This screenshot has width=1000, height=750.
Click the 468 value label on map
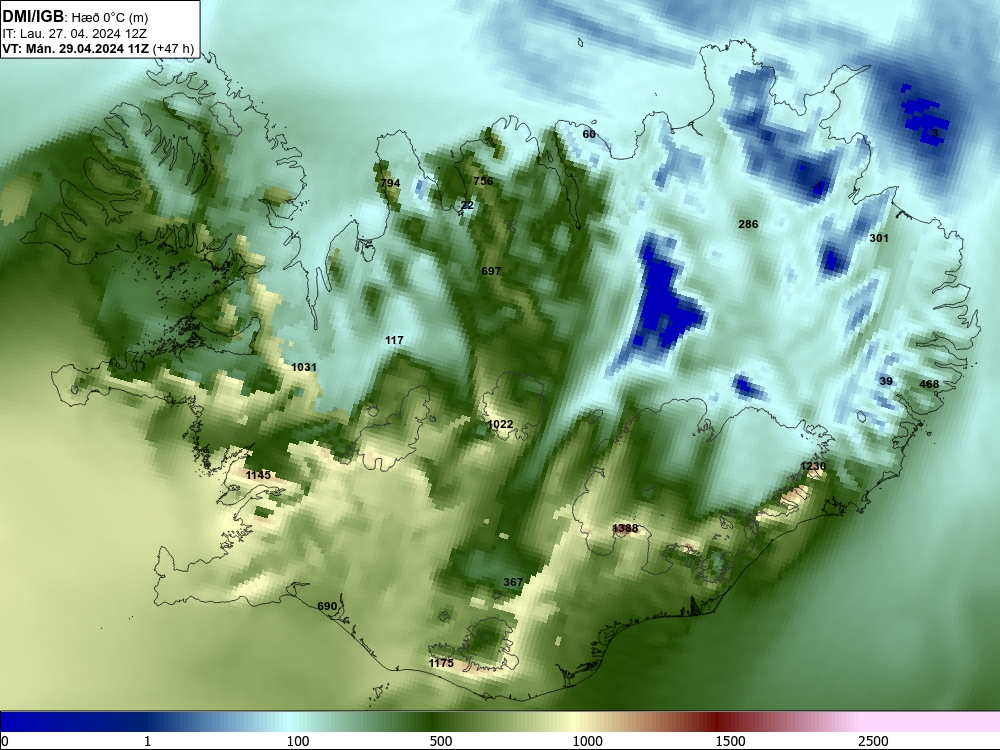click(x=929, y=384)
